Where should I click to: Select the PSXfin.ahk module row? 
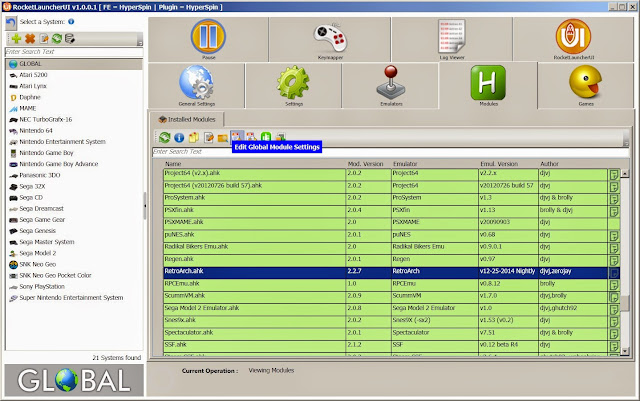391,210
